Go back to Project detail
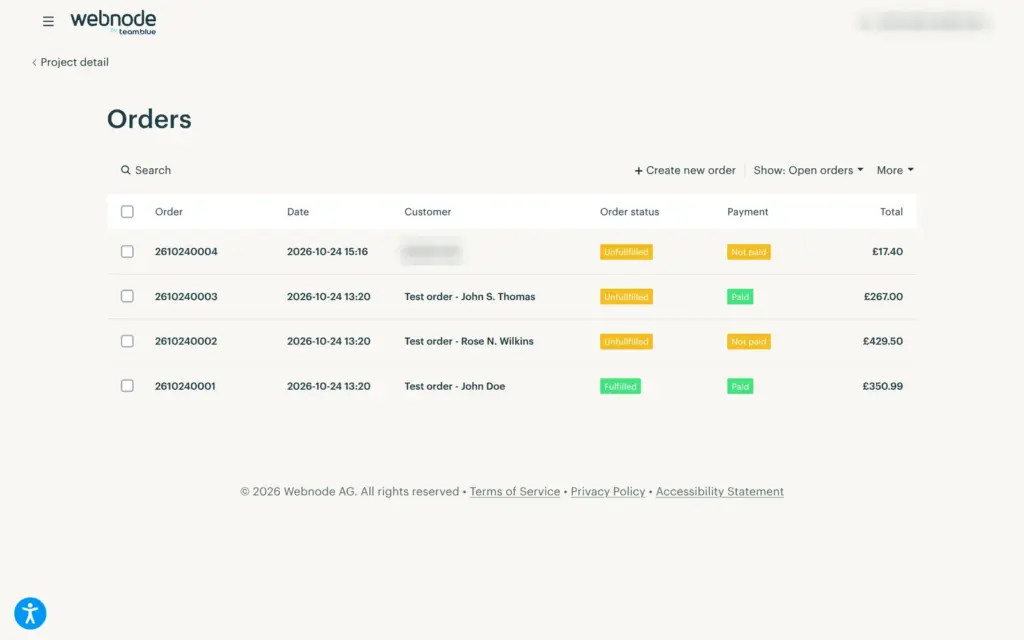 (71, 62)
